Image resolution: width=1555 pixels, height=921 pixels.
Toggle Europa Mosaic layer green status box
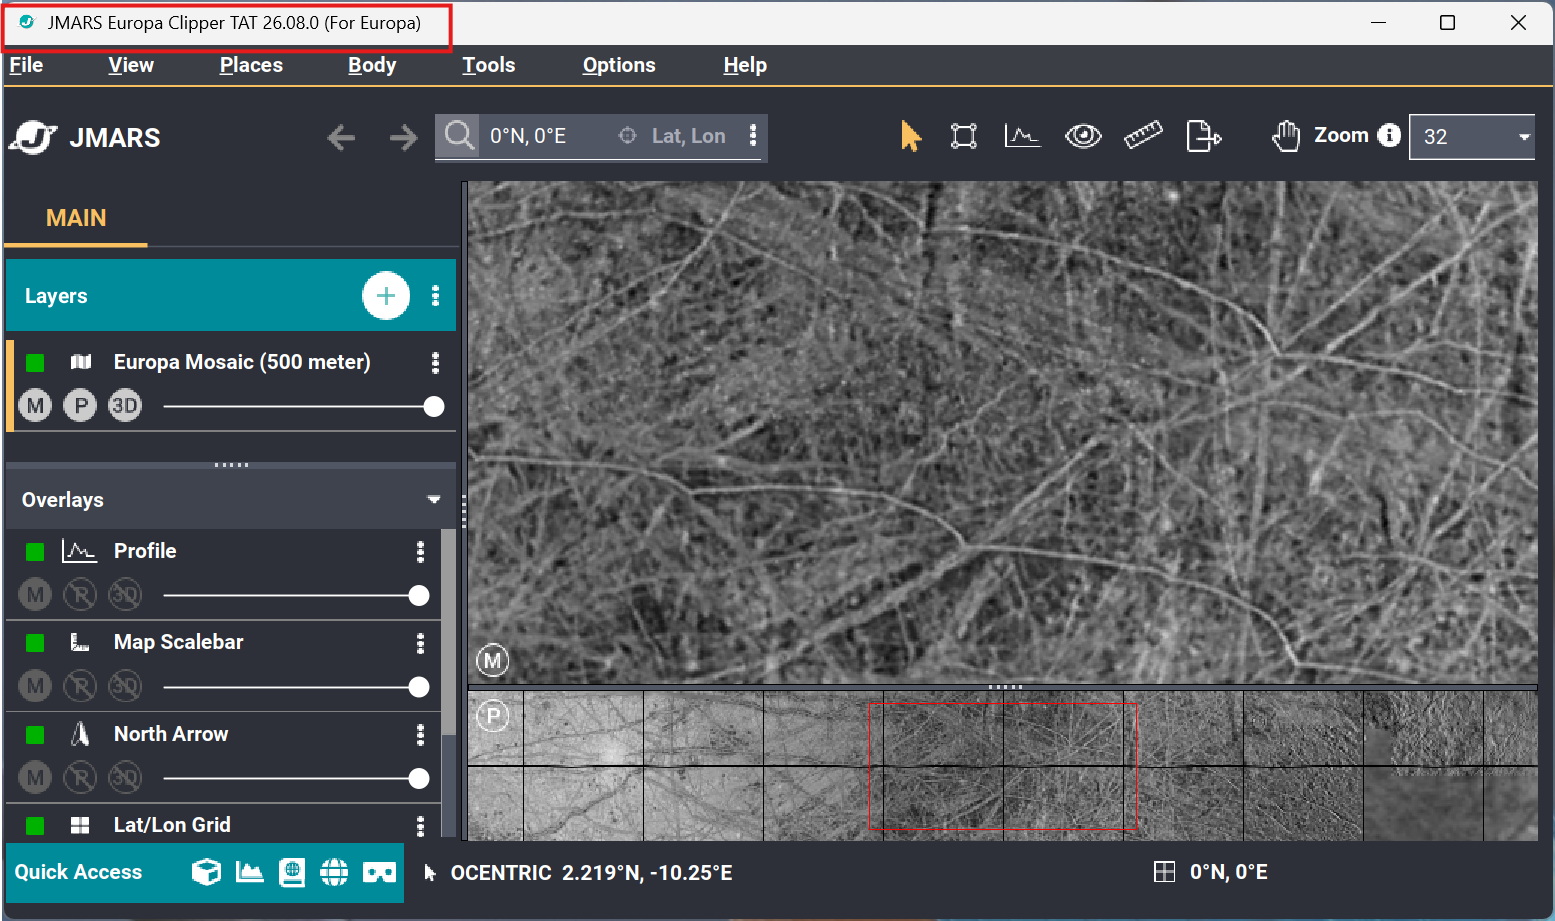pyautogui.click(x=35, y=362)
